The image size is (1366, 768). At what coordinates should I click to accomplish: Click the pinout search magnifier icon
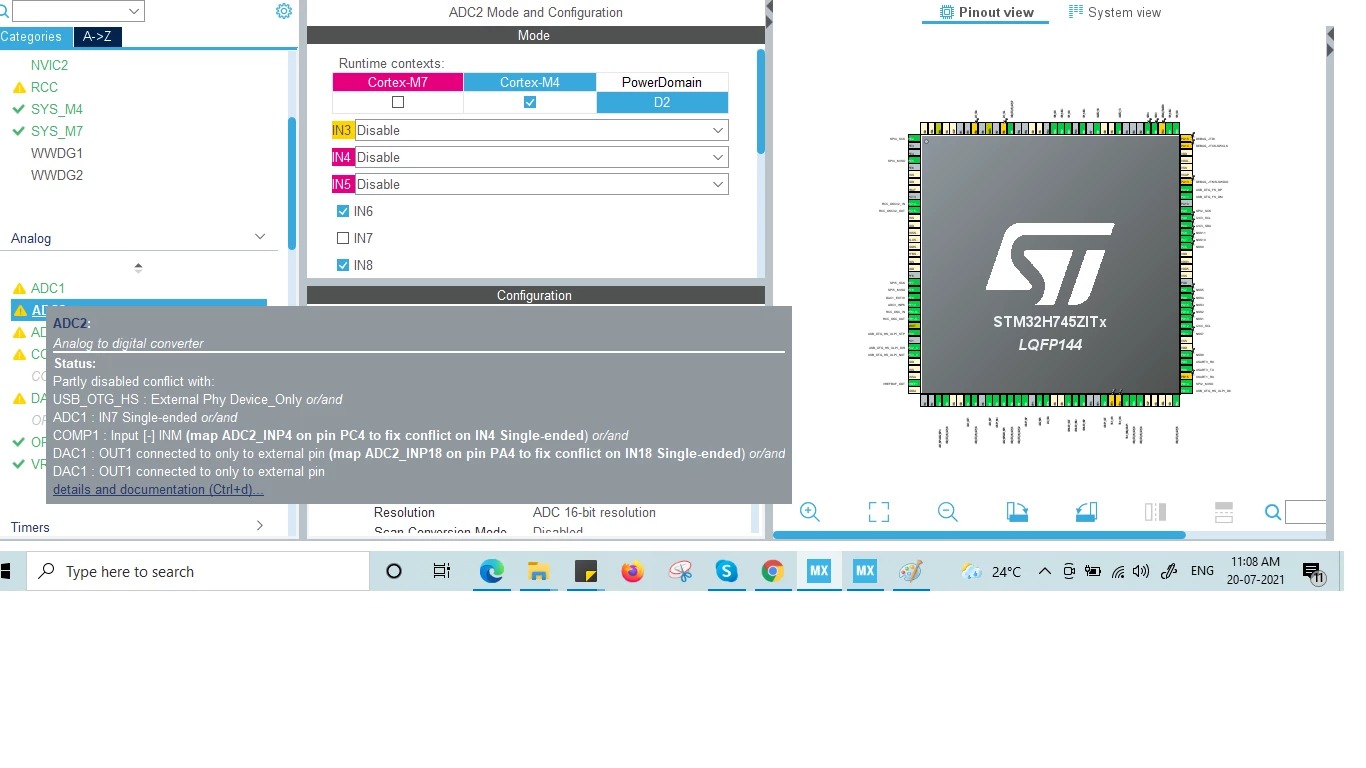click(1273, 512)
